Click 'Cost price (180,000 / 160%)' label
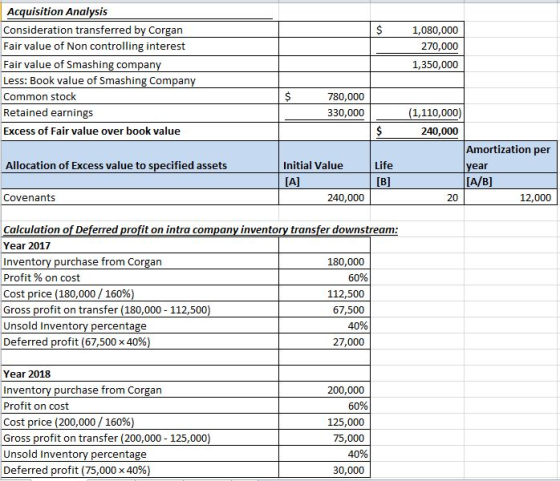The width and height of the screenshot is (560, 481). [x=69, y=294]
